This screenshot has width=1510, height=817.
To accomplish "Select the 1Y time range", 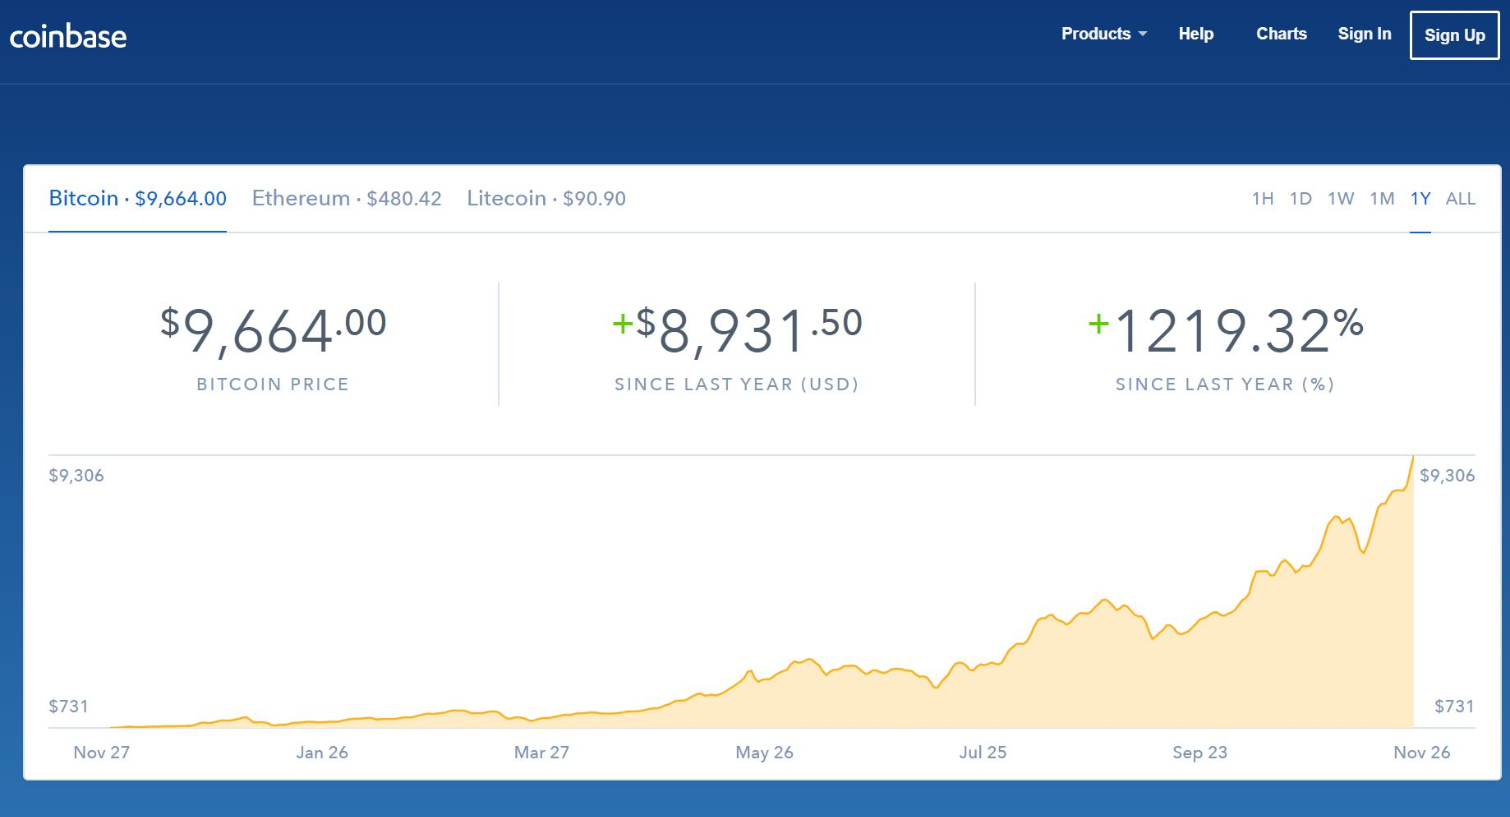I will (1420, 198).
